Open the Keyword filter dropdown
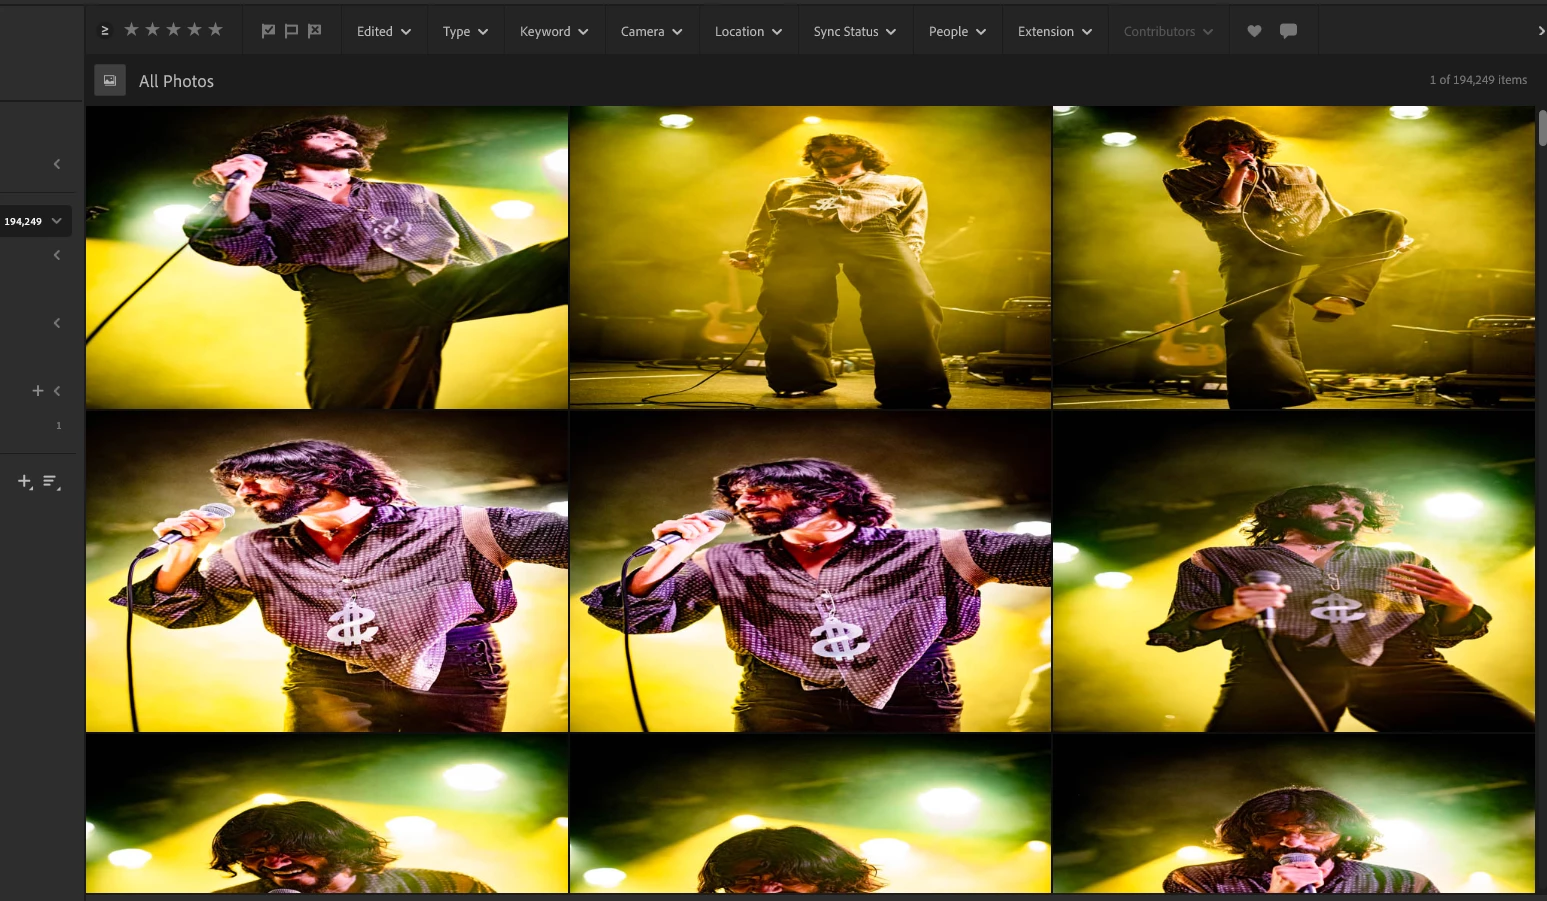Viewport: 1547px width, 901px height. (554, 31)
